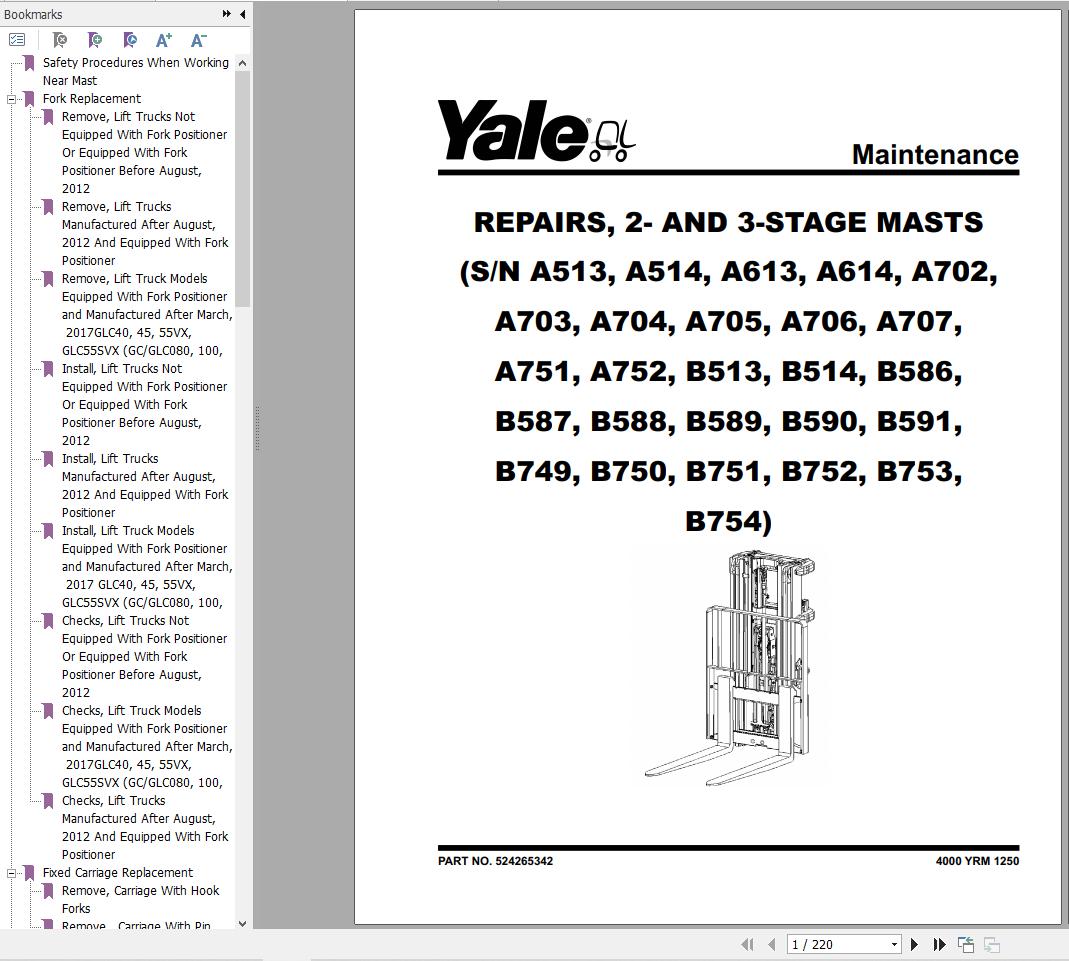Select the Fixed Carriage Replacement bookmark

tap(119, 872)
